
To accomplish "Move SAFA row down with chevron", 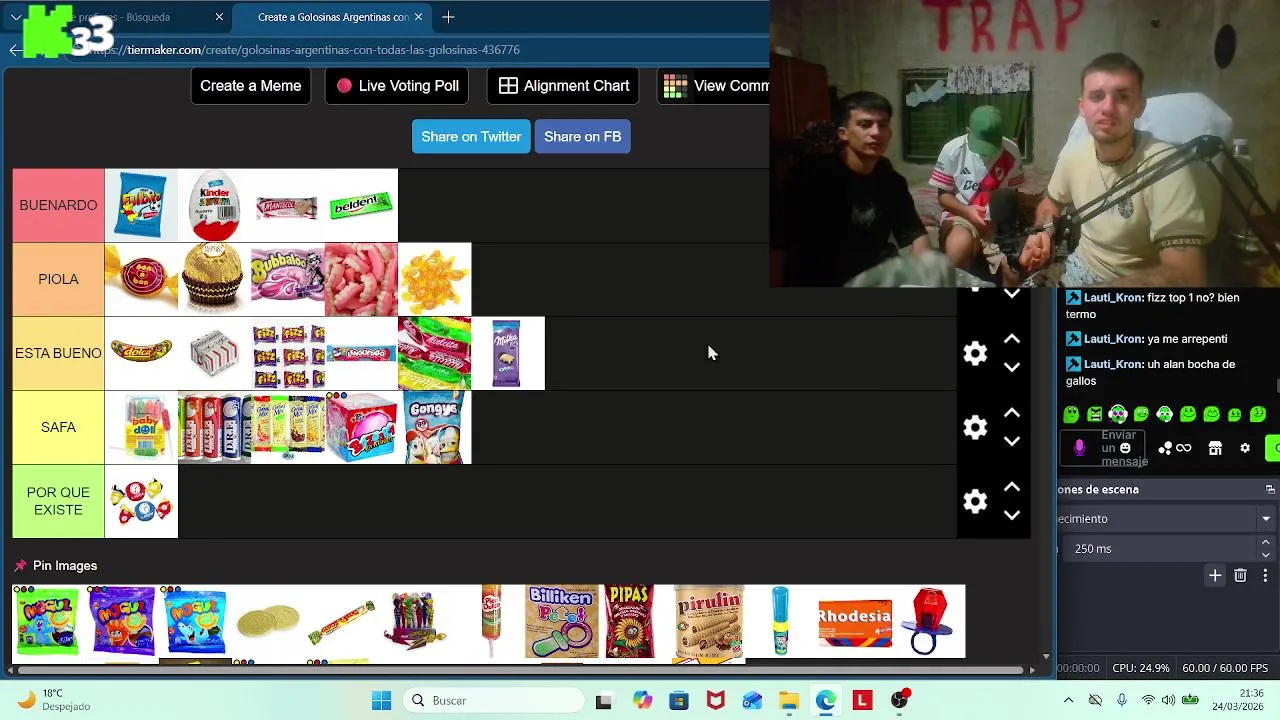I will (x=1011, y=441).
